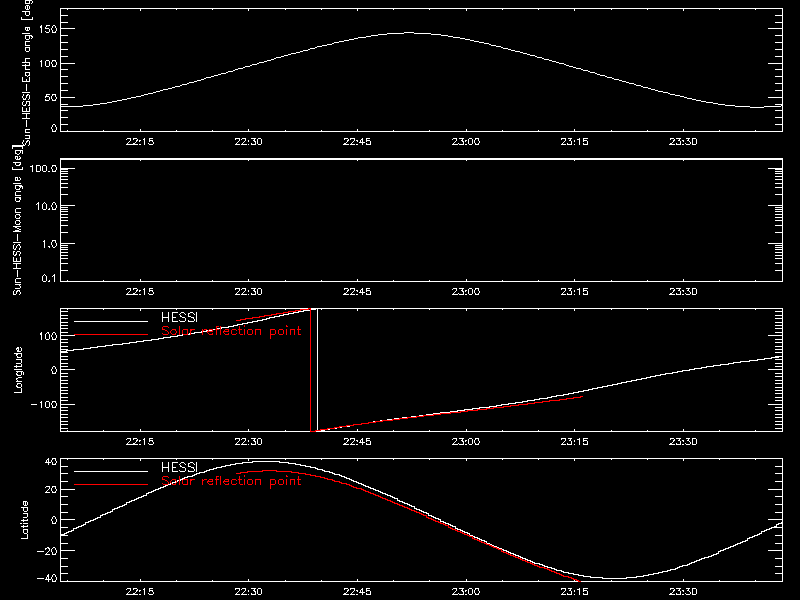The image size is (800, 600).
Task: Choose the 22:45 label under the Longitude plot
Action: 357,442
